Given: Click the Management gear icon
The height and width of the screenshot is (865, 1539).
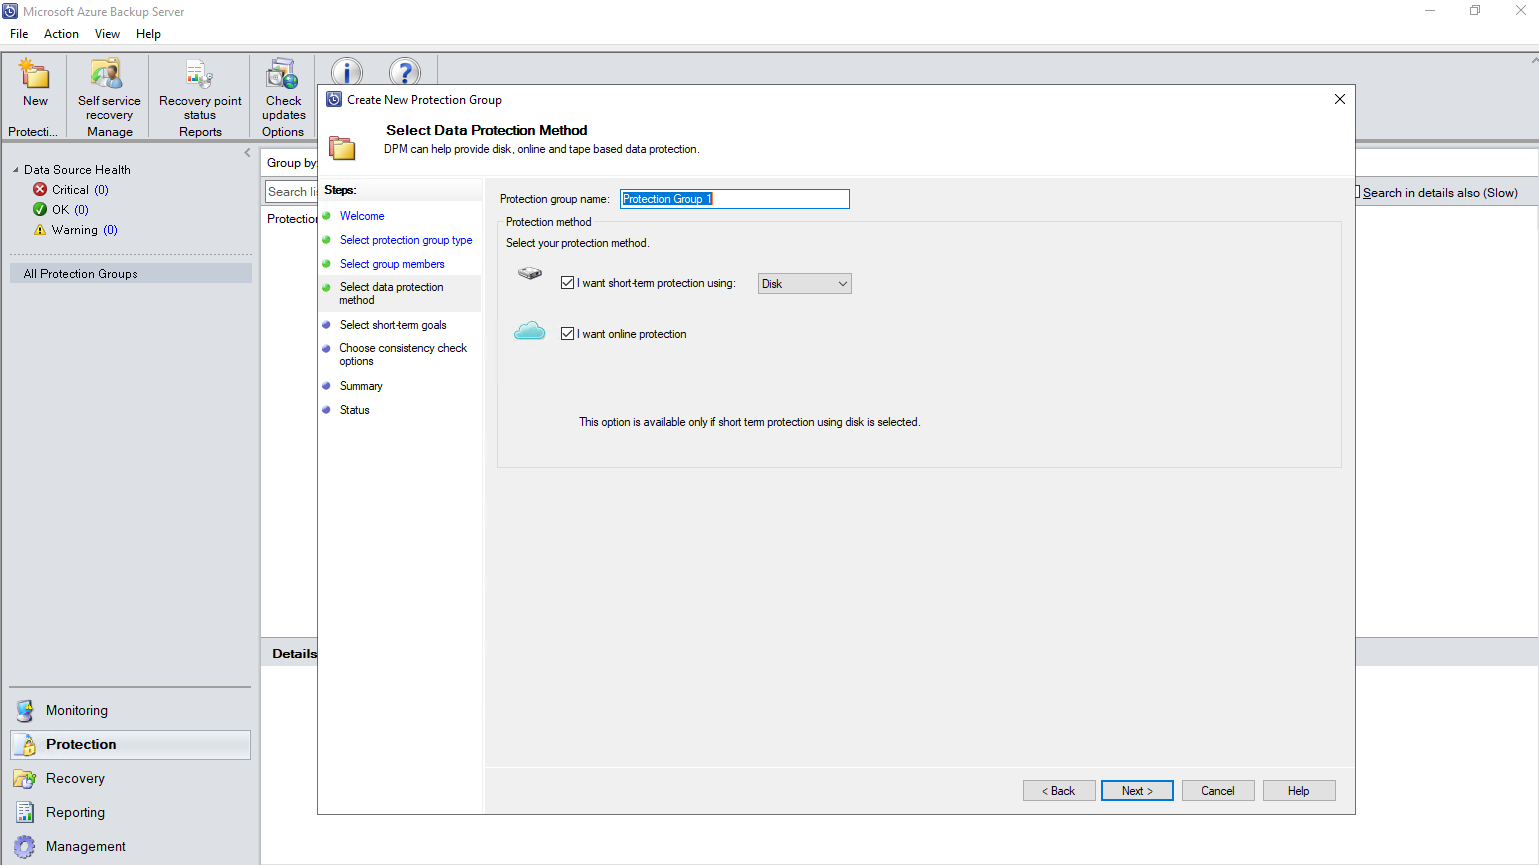Looking at the screenshot, I should click(25, 847).
